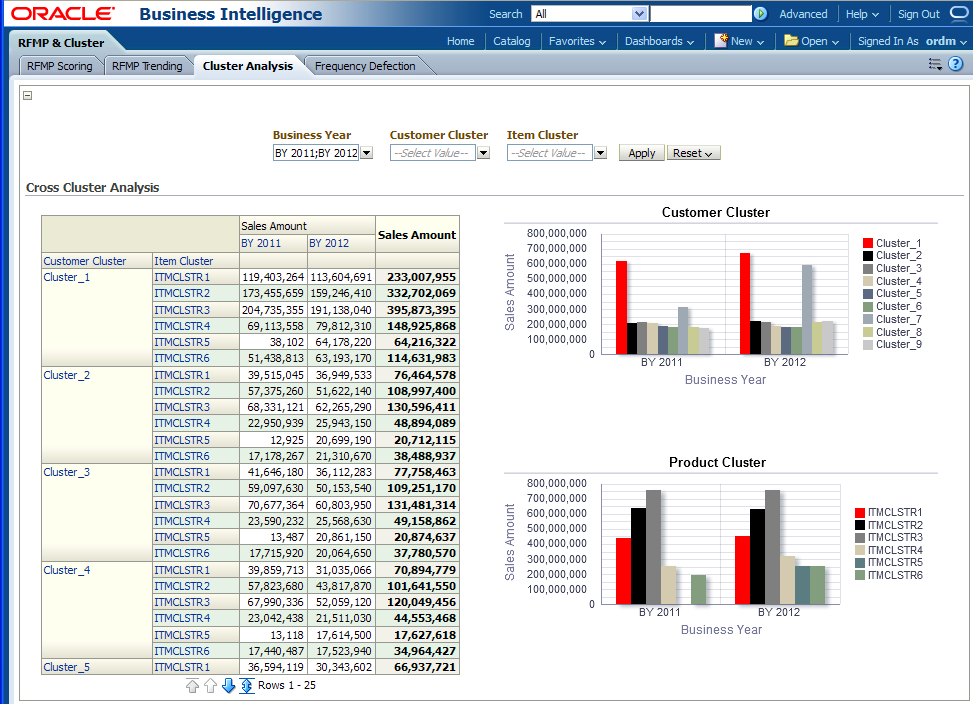
Task: Open the page options list icon
Action: point(935,64)
